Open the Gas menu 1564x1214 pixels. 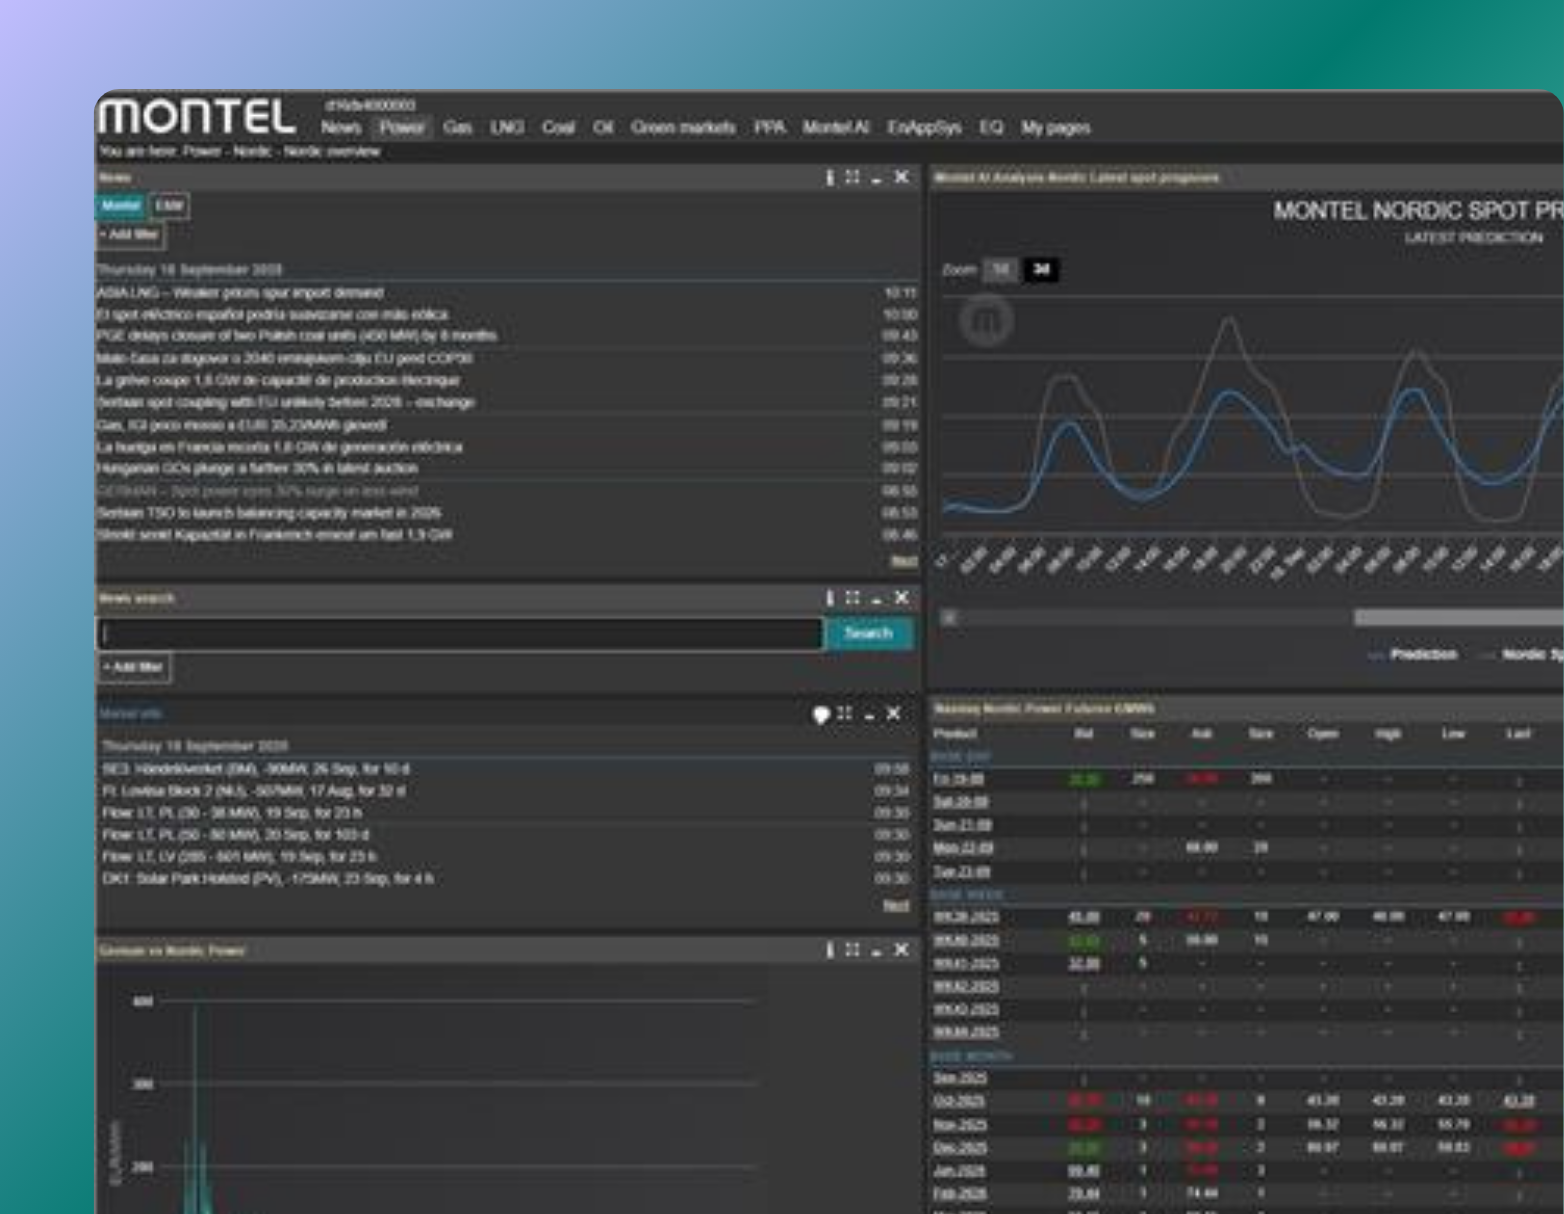click(457, 128)
